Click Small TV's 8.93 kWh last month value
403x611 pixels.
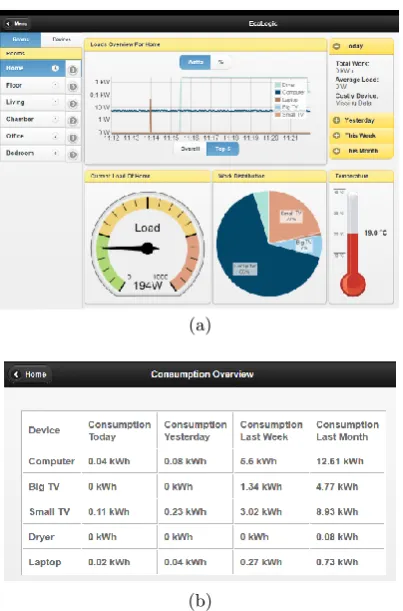point(337,512)
